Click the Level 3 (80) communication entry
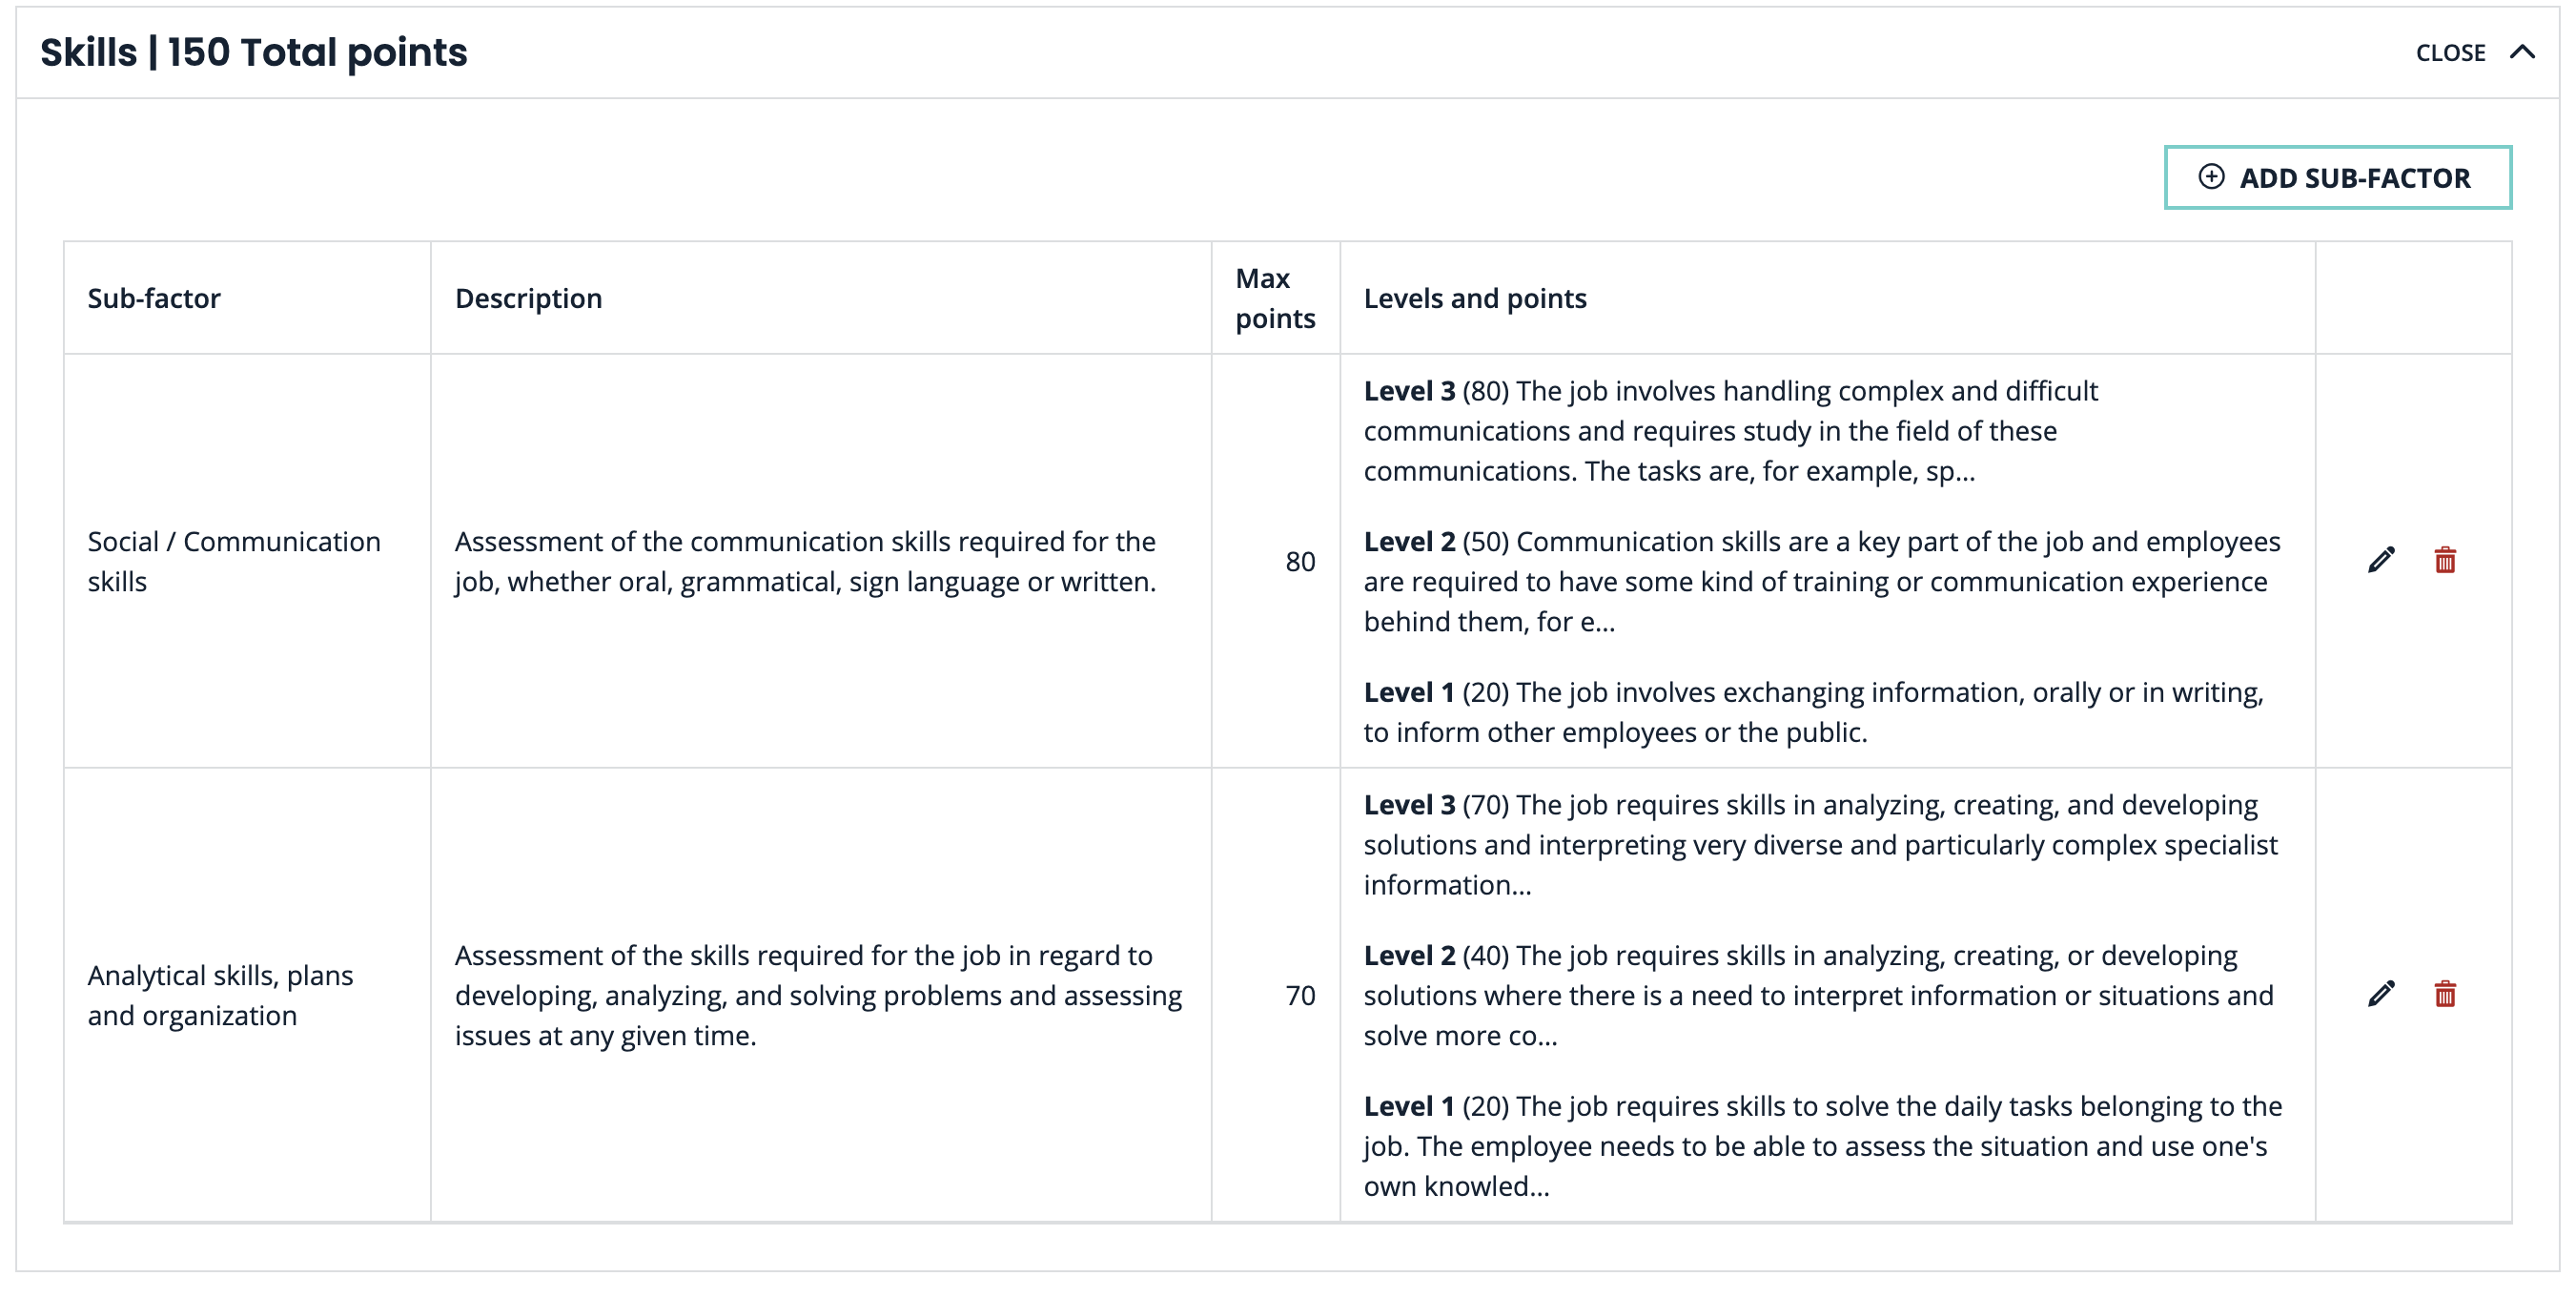The width and height of the screenshot is (2576, 1297). point(1730,431)
